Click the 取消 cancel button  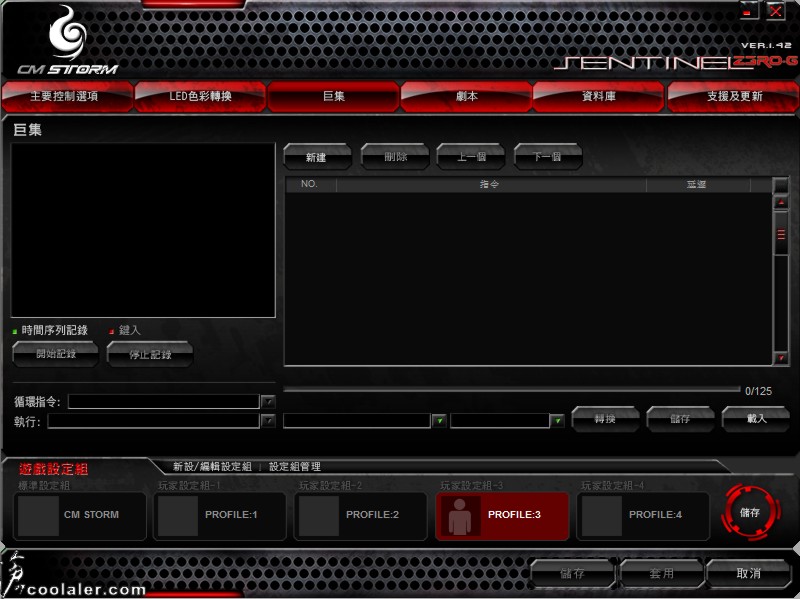(x=749, y=573)
